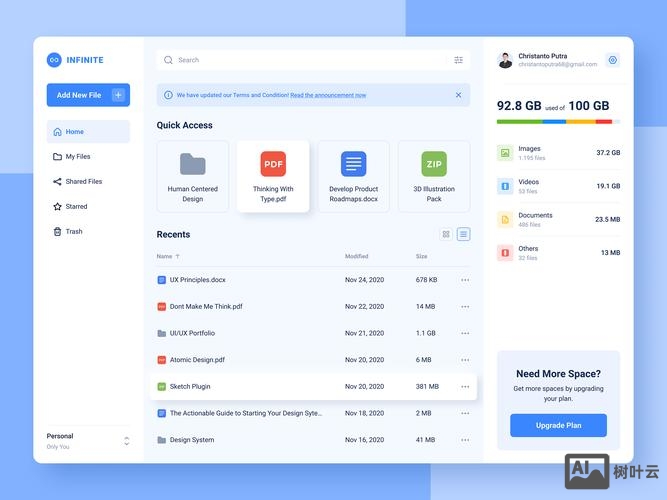667x500 pixels.
Task: Click the storage usage color bar
Action: (x=558, y=122)
